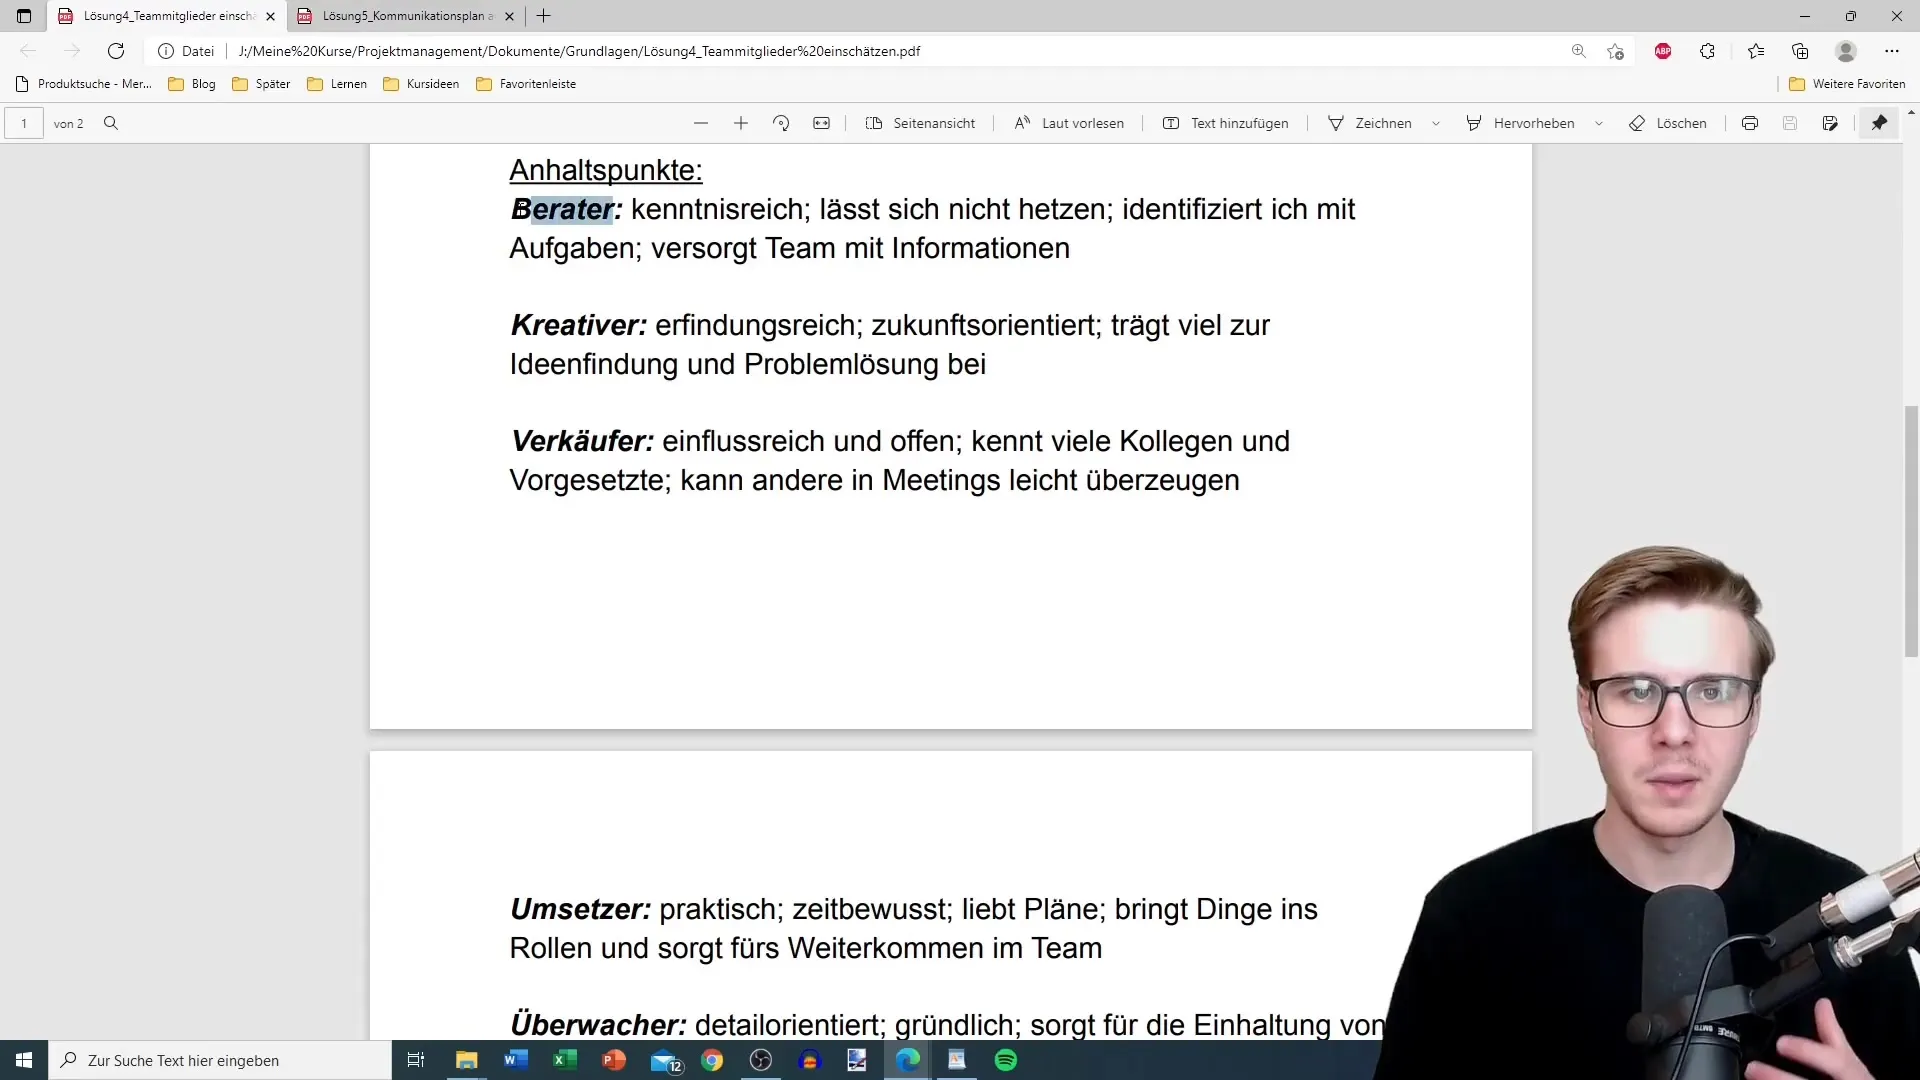Expand Hervorheben color dropdown arrow
The image size is (1920, 1080).
click(1599, 124)
